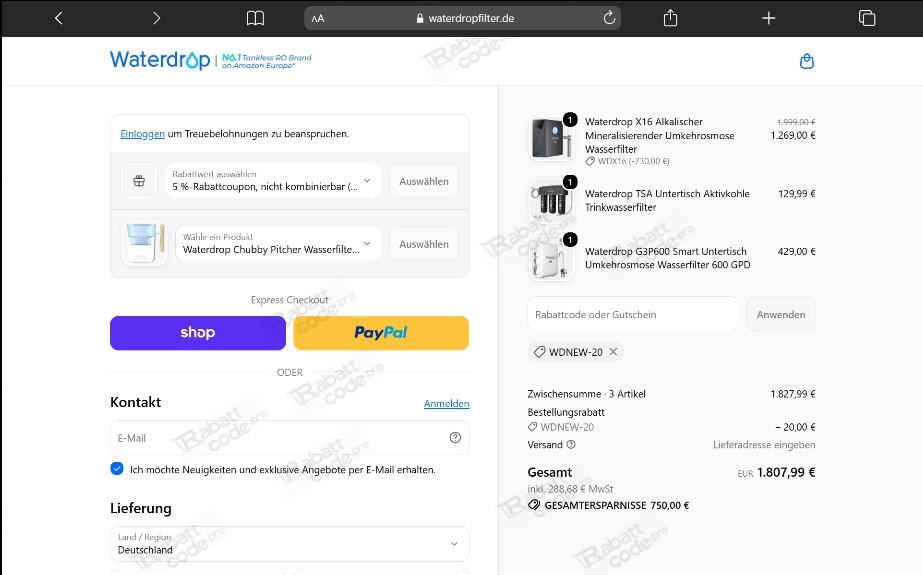This screenshot has width=923, height=575.
Task: Click the Waterdrop logo
Action: [x=160, y=59]
